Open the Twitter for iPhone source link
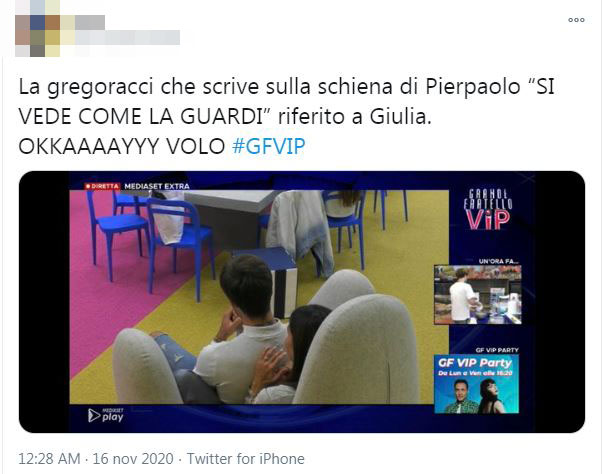The image size is (605, 474). click(x=246, y=459)
